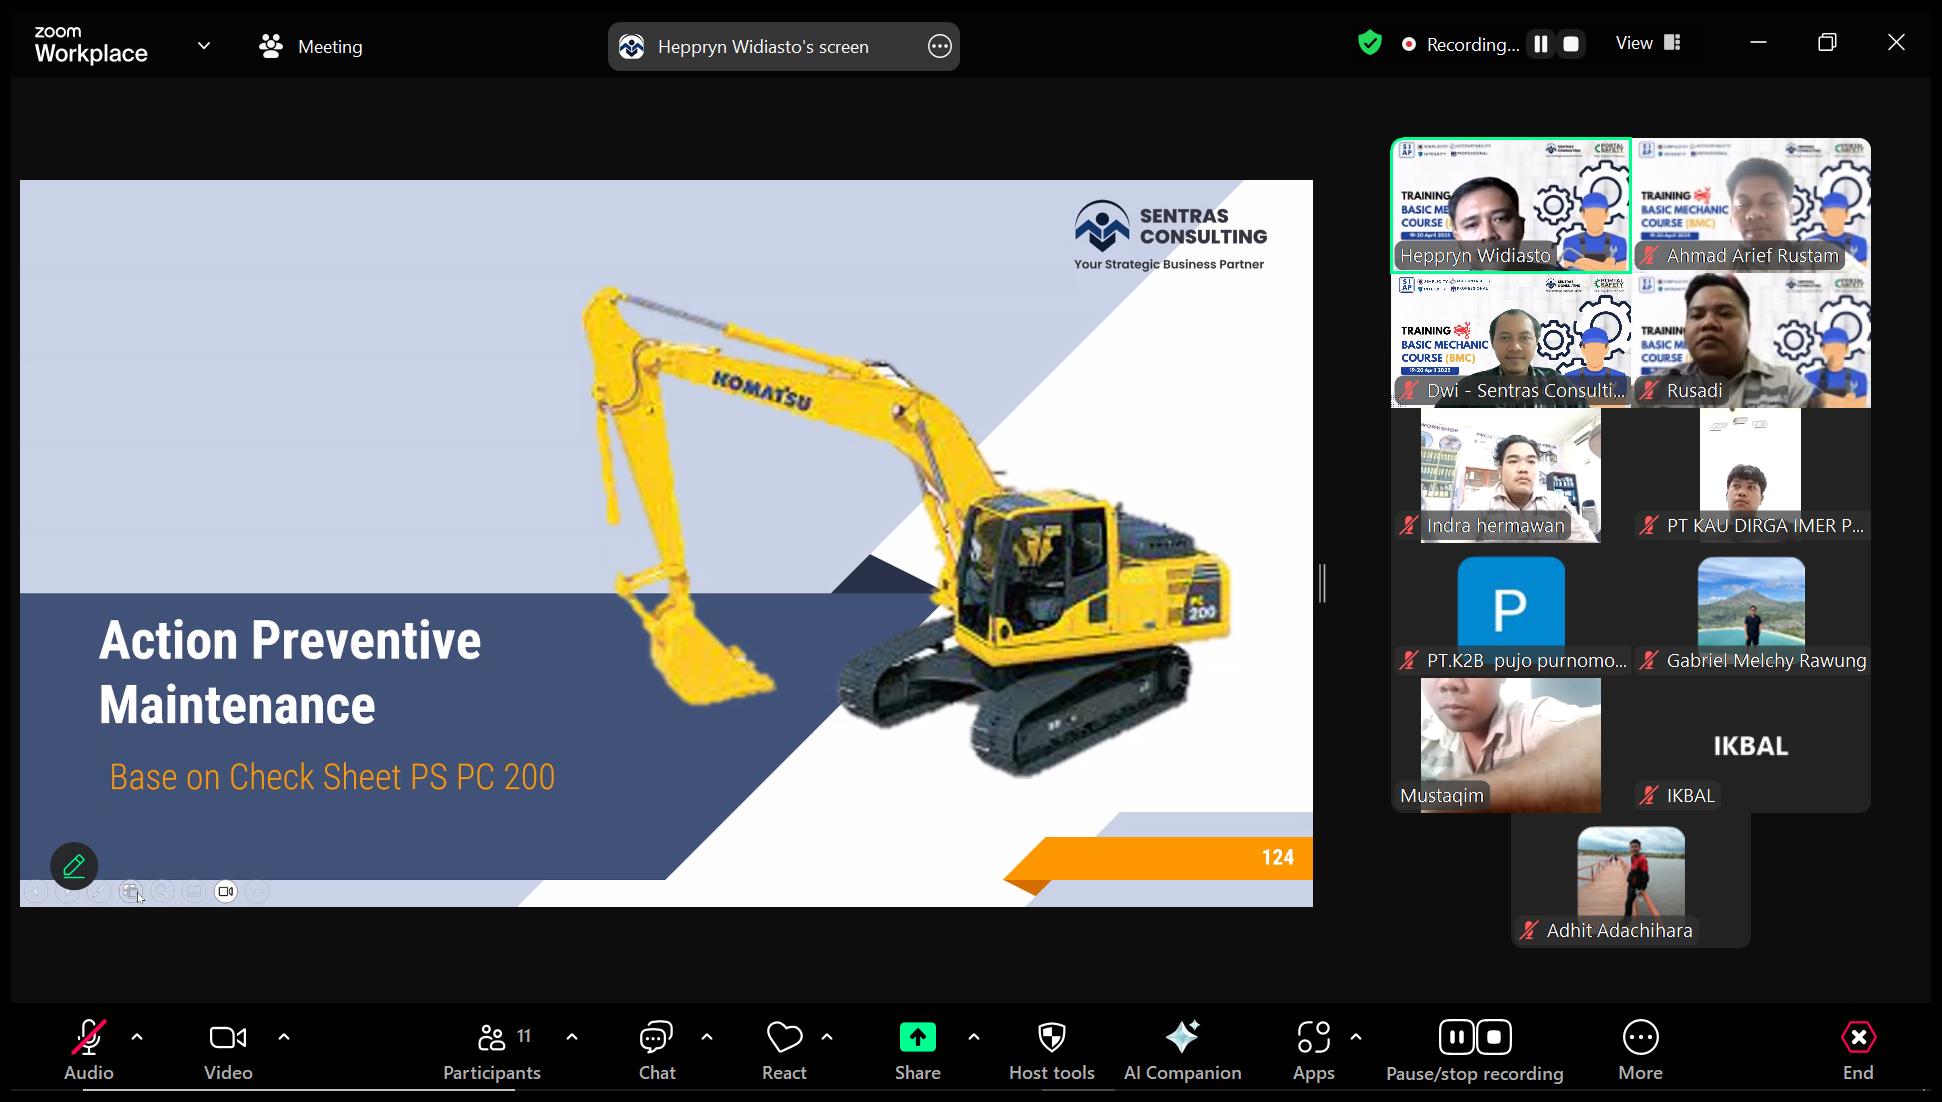Viewport: 1942px width, 1102px height.
Task: Click the see all slides icon
Action: click(x=131, y=891)
